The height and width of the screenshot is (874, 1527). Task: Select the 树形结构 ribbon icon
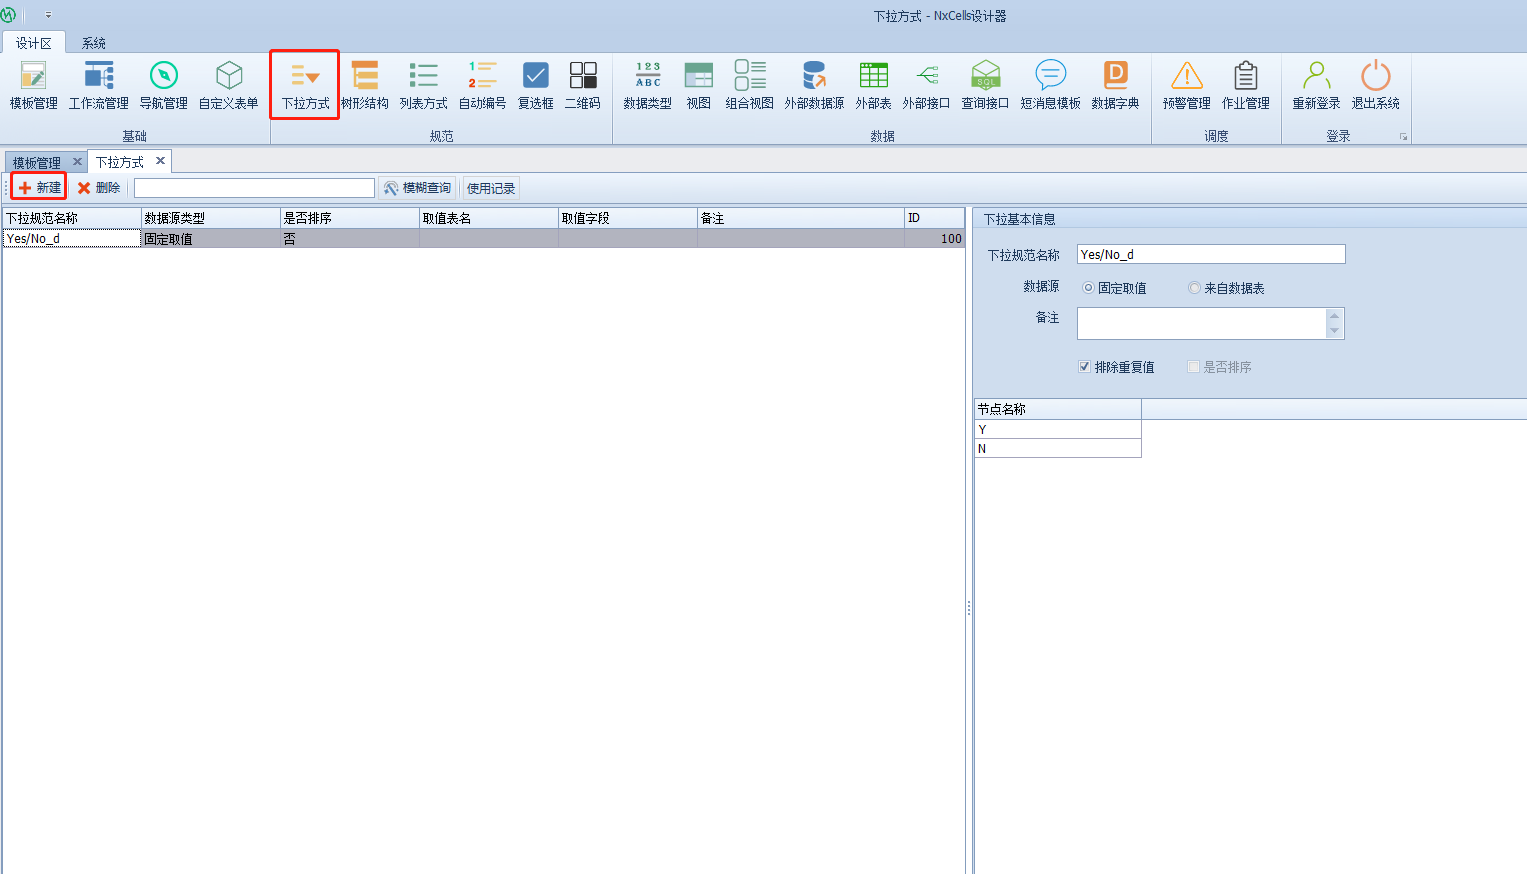(365, 85)
